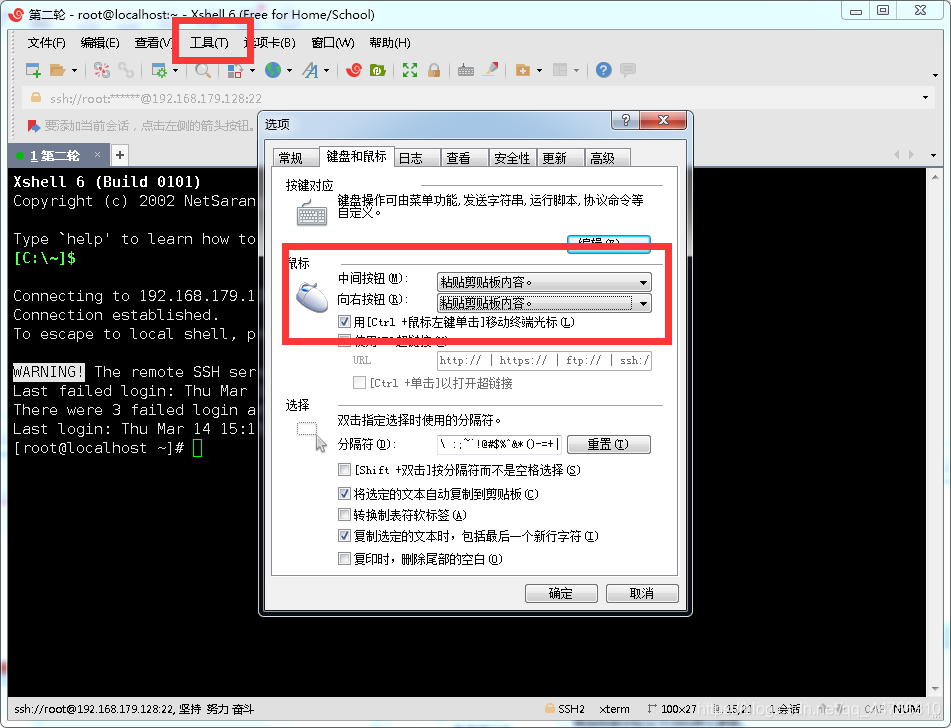The width and height of the screenshot is (951, 728).
Task: Click the terminal scrollbar down arrow
Action: pyautogui.click(x=935, y=689)
